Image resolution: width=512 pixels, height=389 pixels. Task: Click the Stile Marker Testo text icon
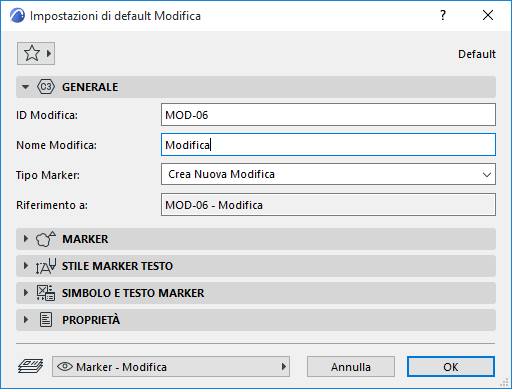(46, 266)
